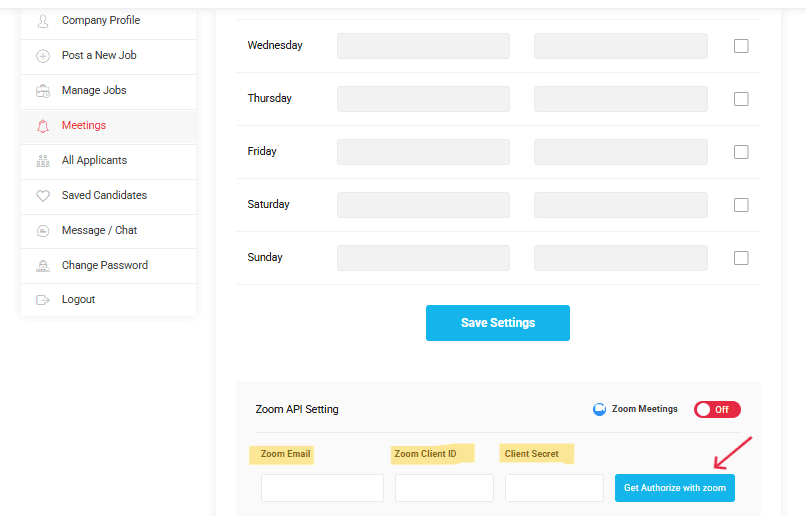
Task: Click the Zoom Meetings label text
Action: (645, 409)
